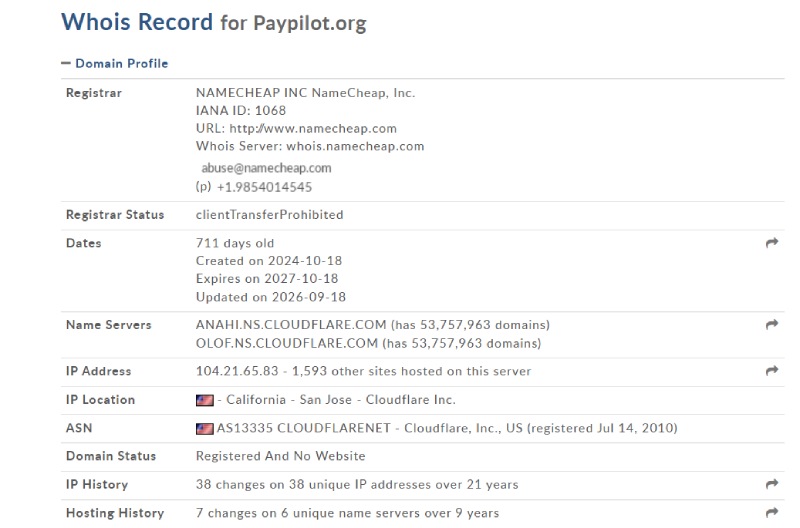The height and width of the screenshot is (528, 800).
Task: Click the IP Address label
Action: point(98,371)
